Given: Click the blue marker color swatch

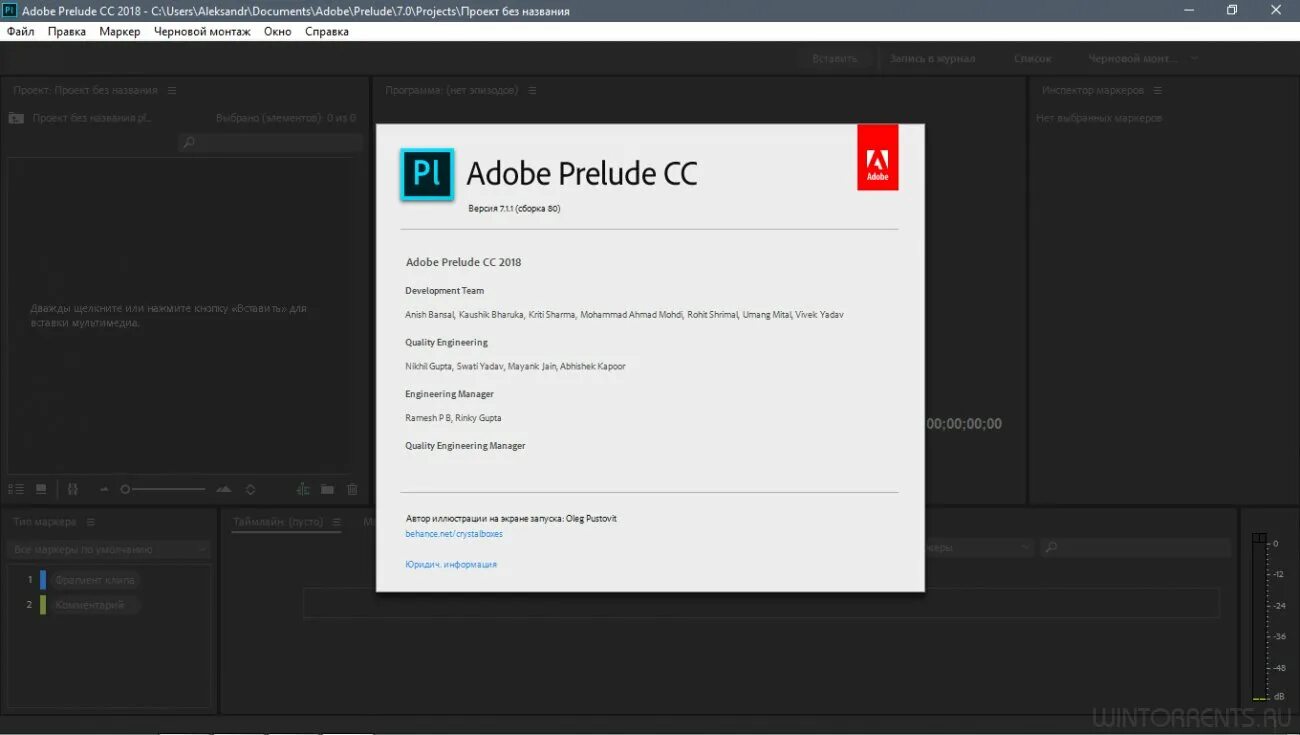Looking at the screenshot, I should [43, 580].
